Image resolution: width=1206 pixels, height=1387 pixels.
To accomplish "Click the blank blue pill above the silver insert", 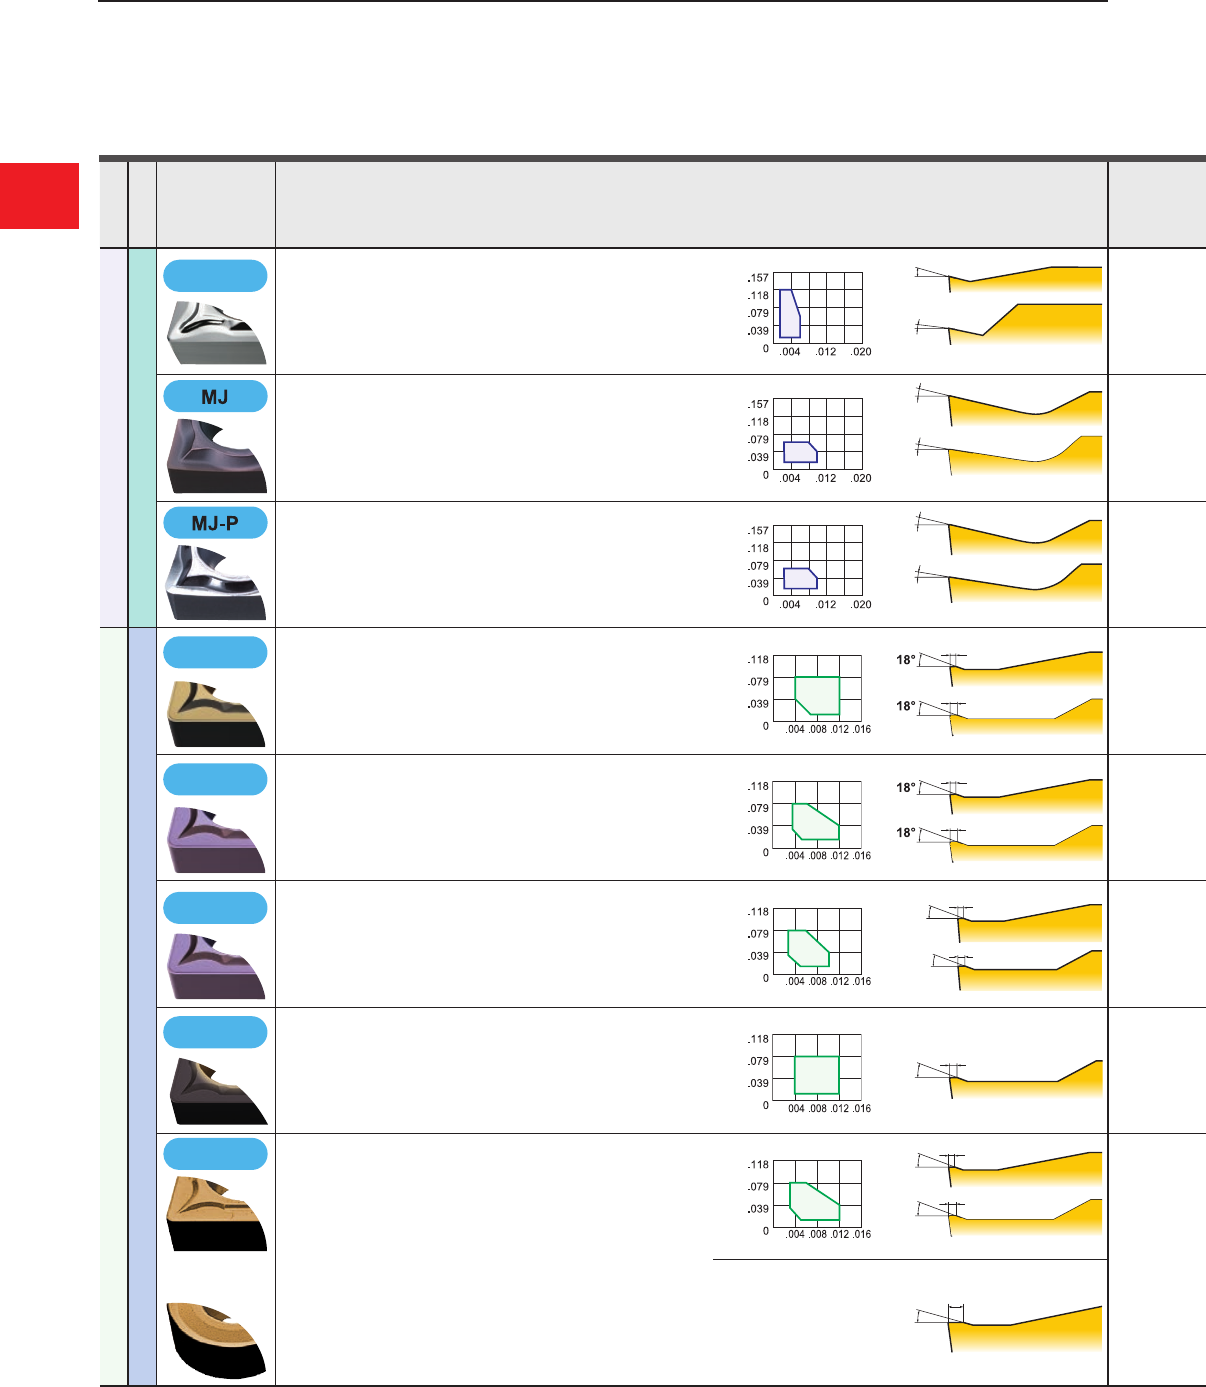I will tap(215, 275).
